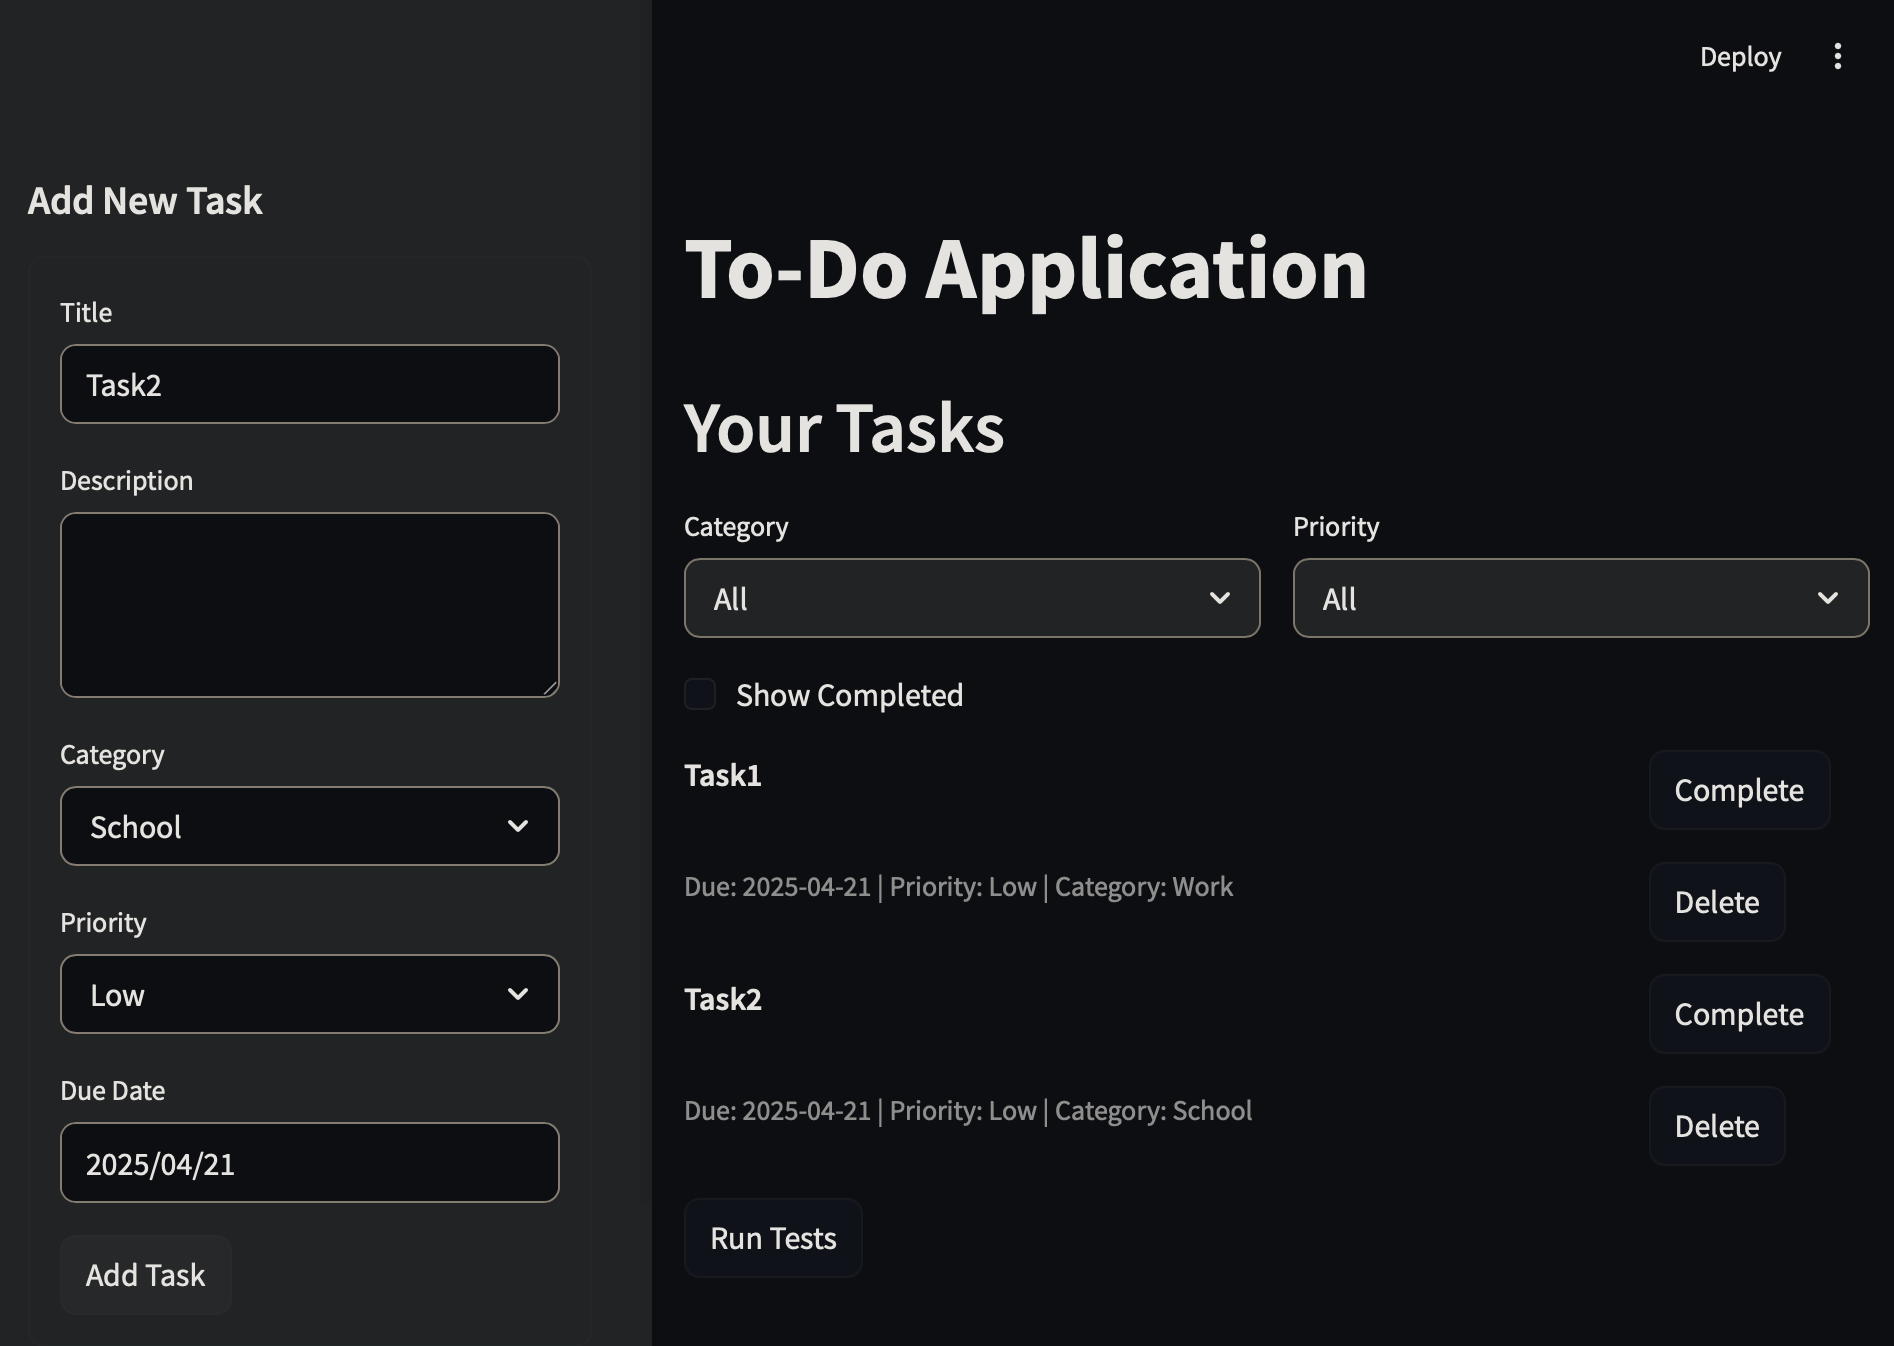Open the sidebar Category dropdown showing School

(x=310, y=826)
